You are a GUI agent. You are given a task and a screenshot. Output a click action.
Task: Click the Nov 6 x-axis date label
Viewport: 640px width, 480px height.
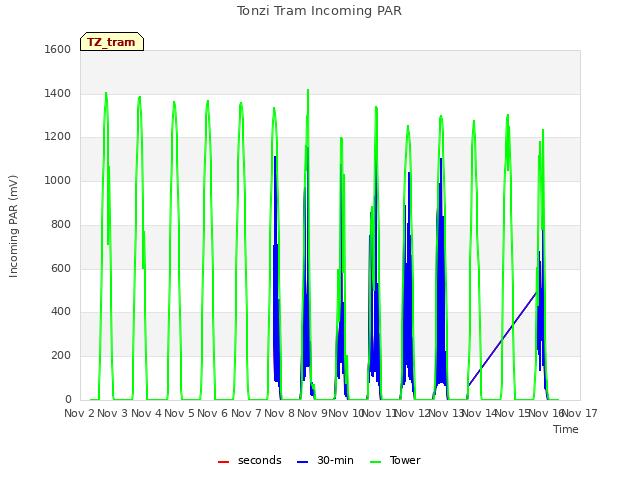point(213,413)
